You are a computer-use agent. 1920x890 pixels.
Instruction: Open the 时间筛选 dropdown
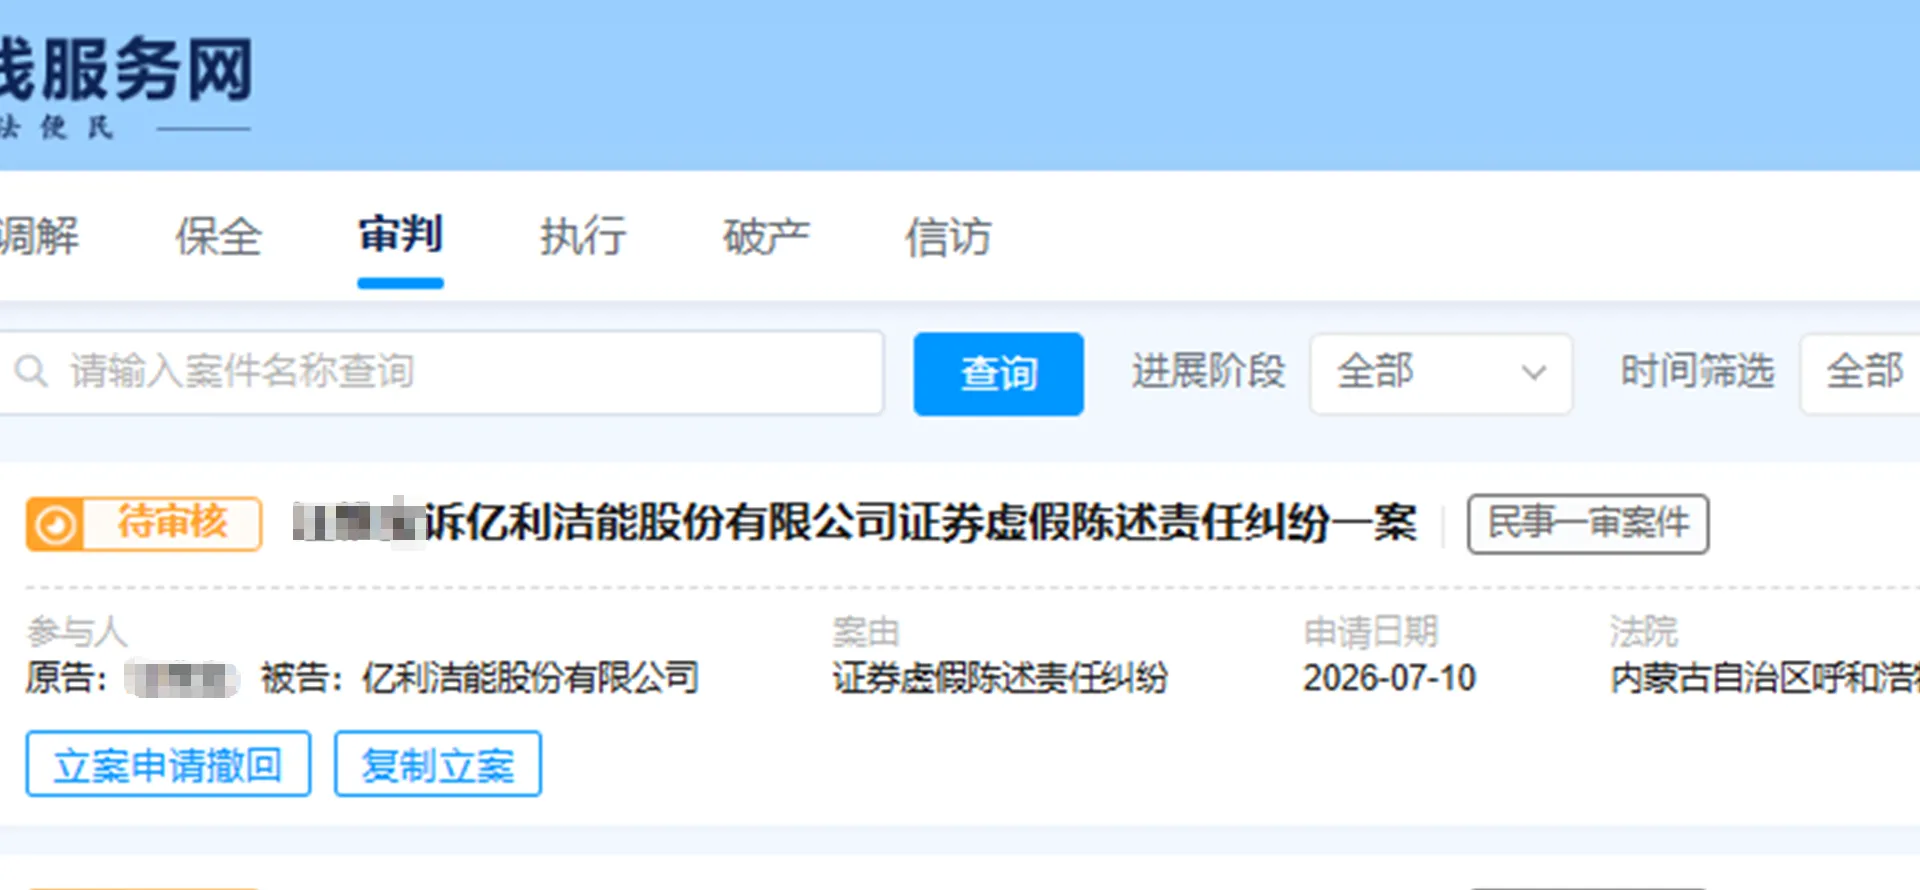(x=1860, y=373)
